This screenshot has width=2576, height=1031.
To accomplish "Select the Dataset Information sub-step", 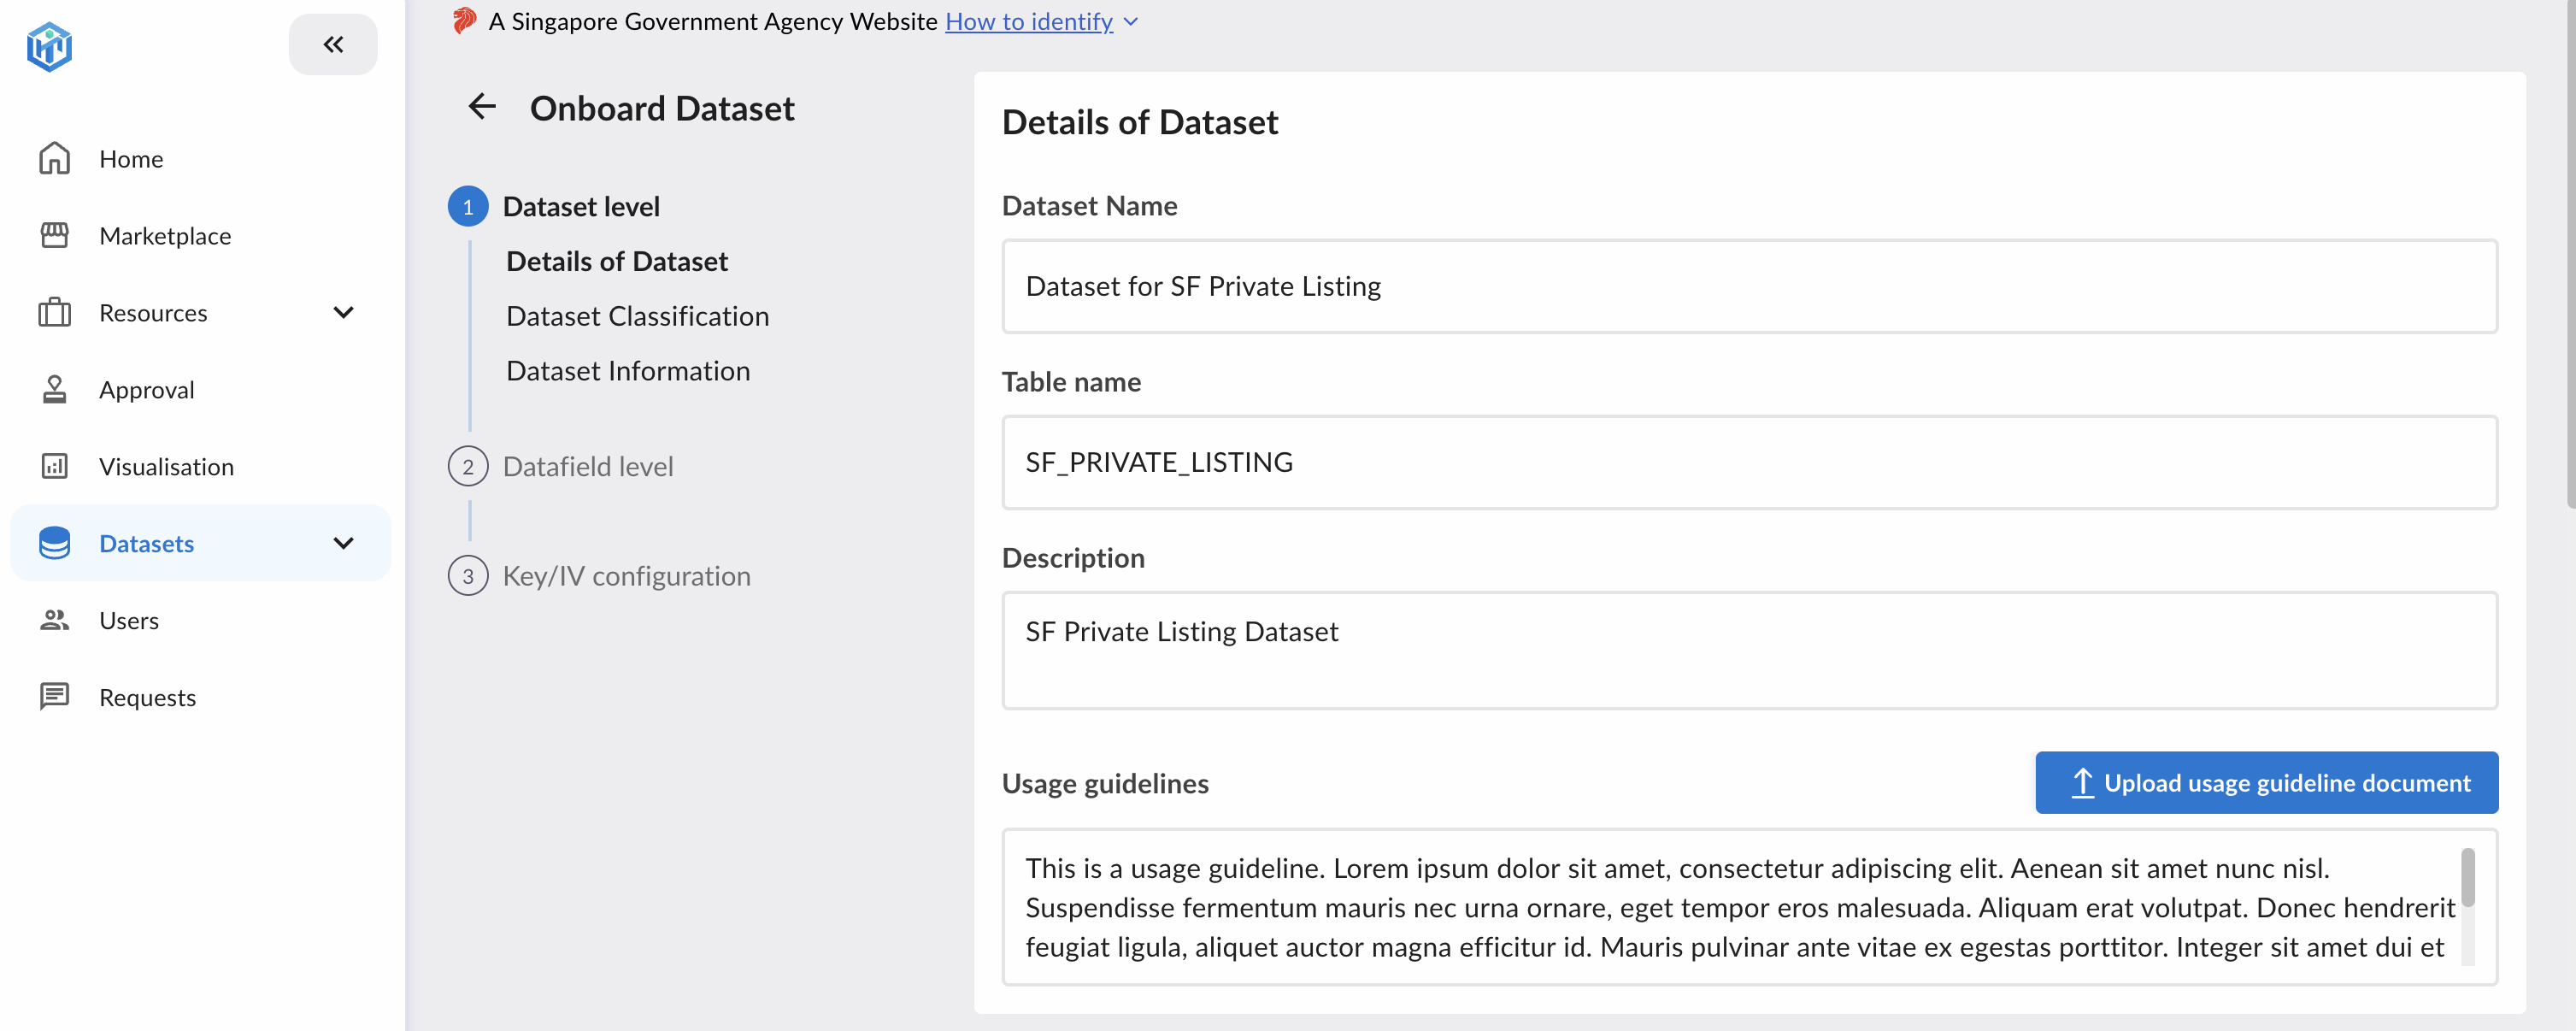I will click(628, 371).
